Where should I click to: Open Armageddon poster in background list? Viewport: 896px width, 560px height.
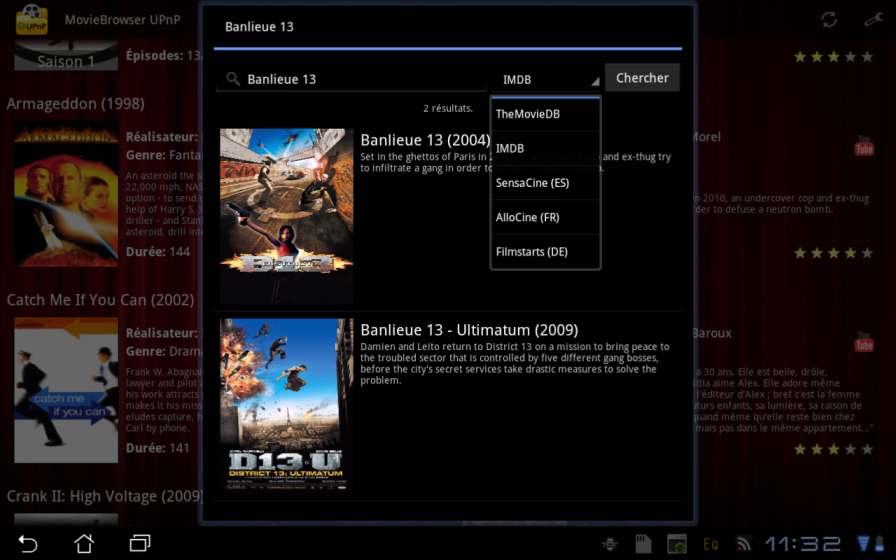[66, 194]
